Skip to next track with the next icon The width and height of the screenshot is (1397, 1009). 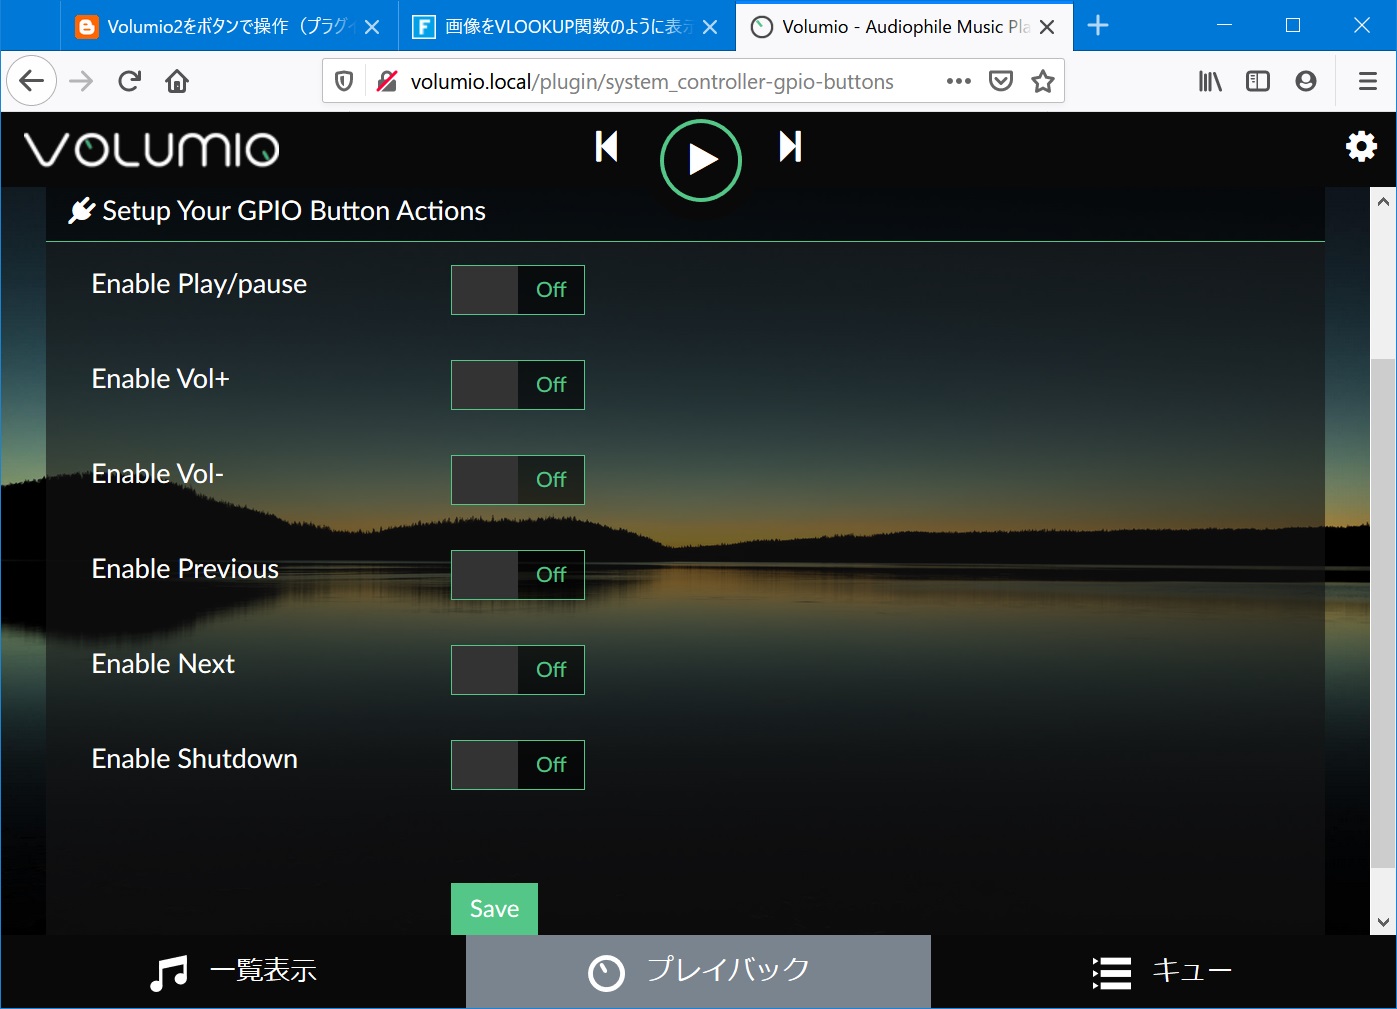click(789, 146)
